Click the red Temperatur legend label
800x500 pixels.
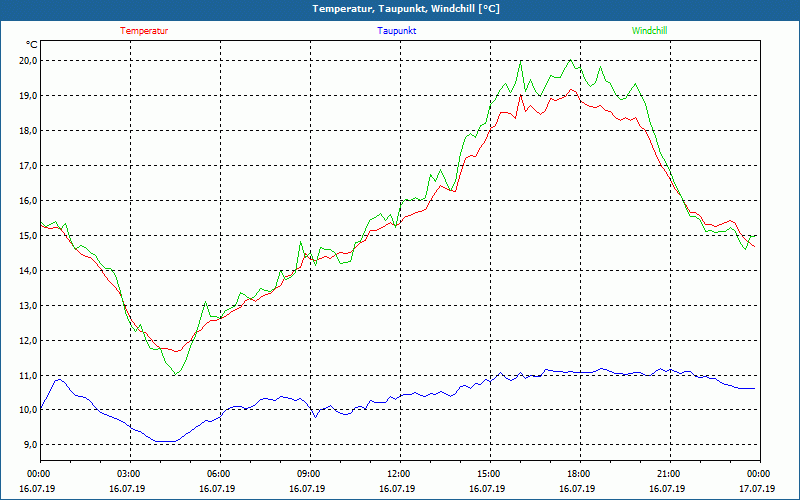pyautogui.click(x=144, y=31)
